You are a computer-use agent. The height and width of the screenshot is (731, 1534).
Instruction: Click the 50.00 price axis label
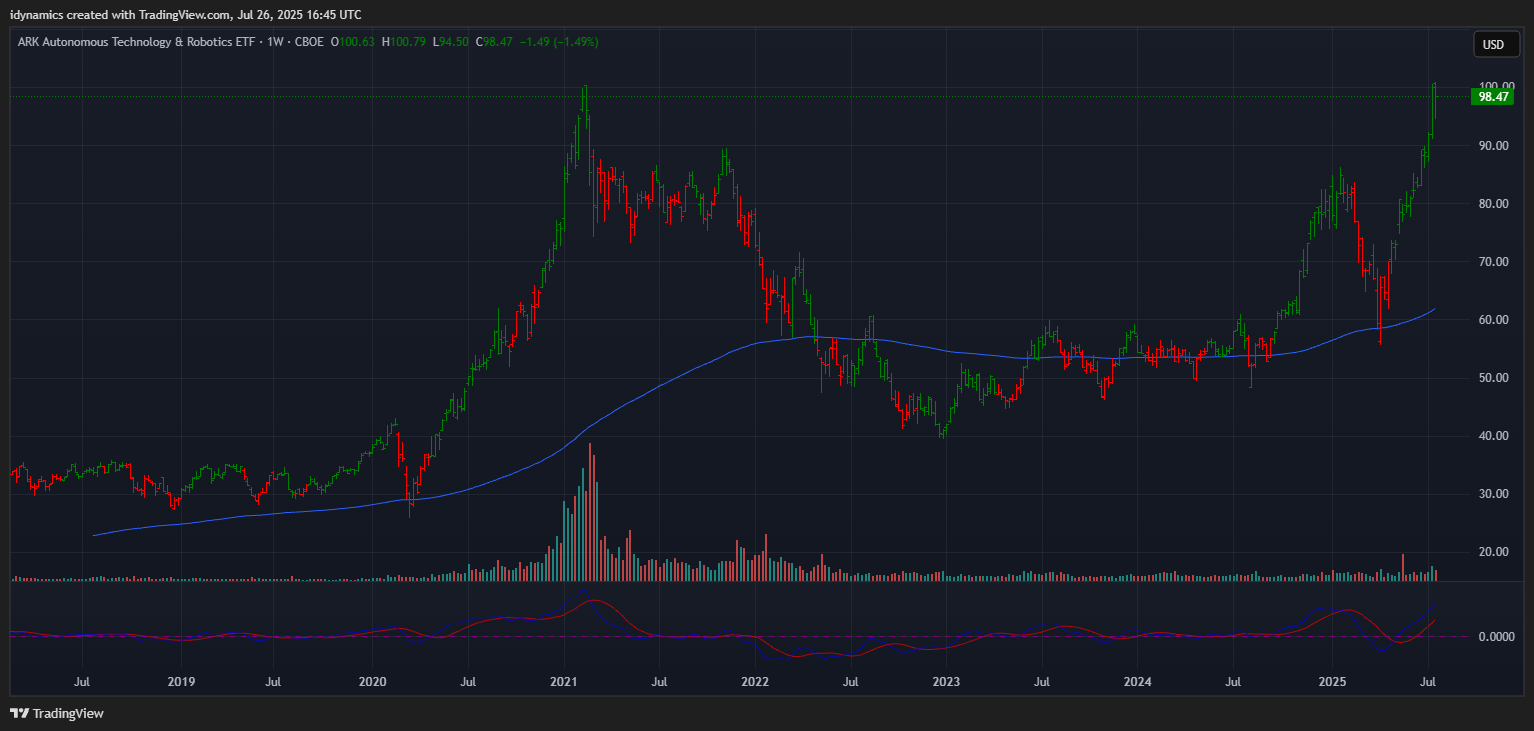coord(1493,378)
